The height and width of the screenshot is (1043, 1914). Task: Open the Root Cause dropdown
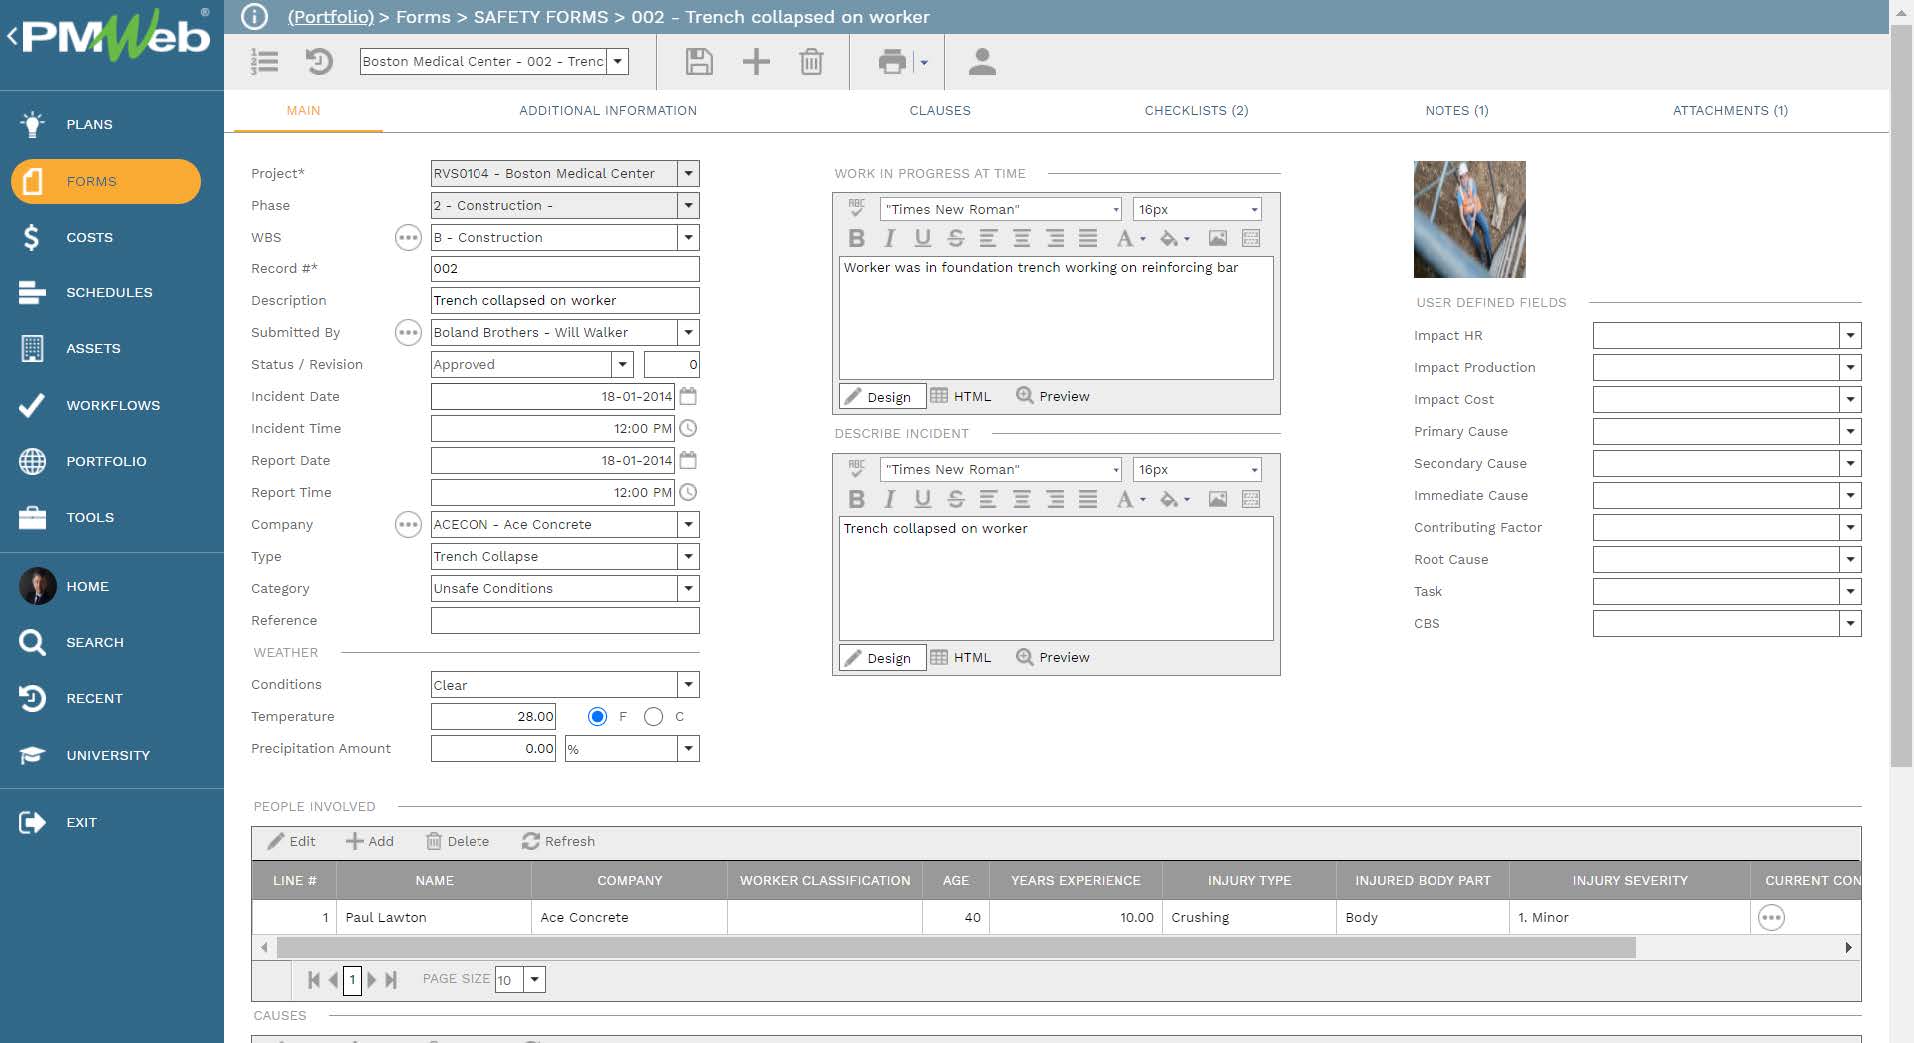[x=1850, y=559]
